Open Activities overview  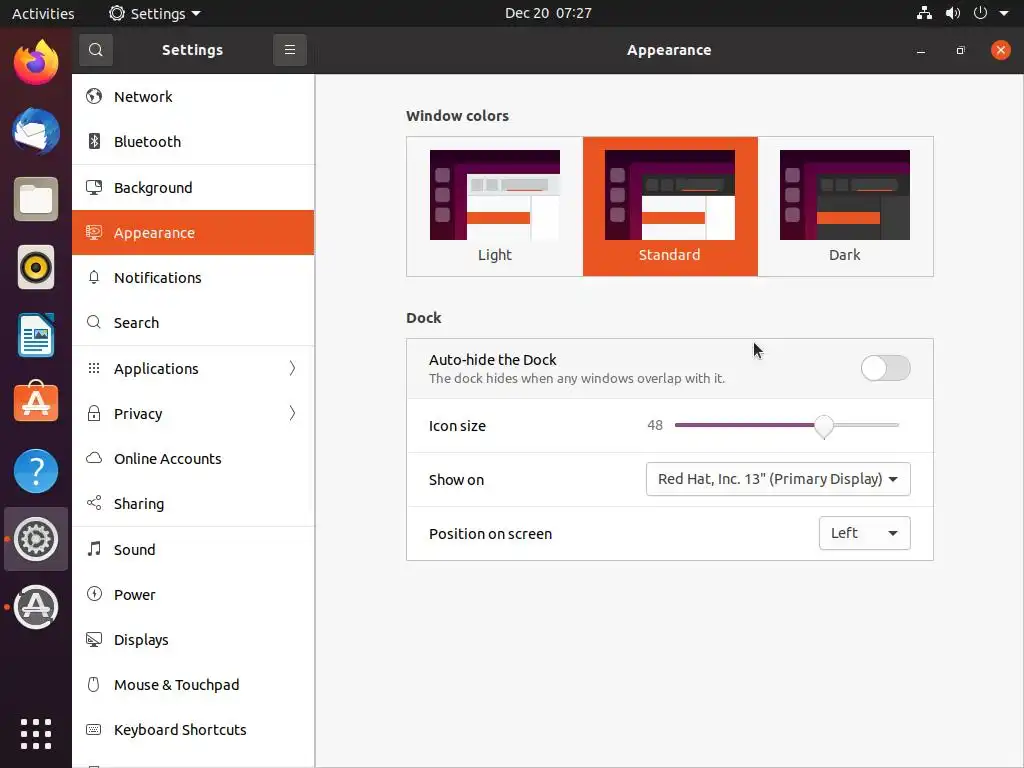(43, 13)
